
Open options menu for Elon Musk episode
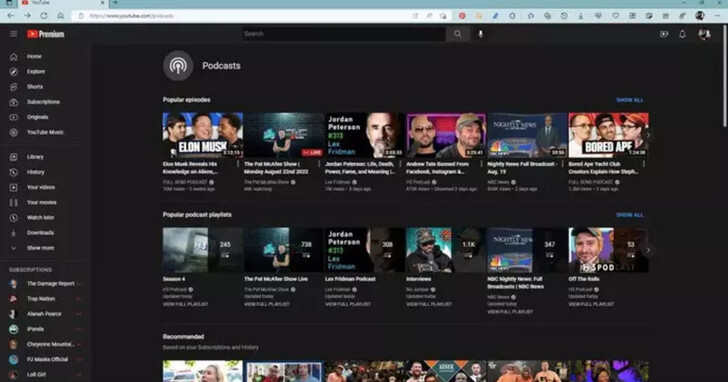pos(238,164)
